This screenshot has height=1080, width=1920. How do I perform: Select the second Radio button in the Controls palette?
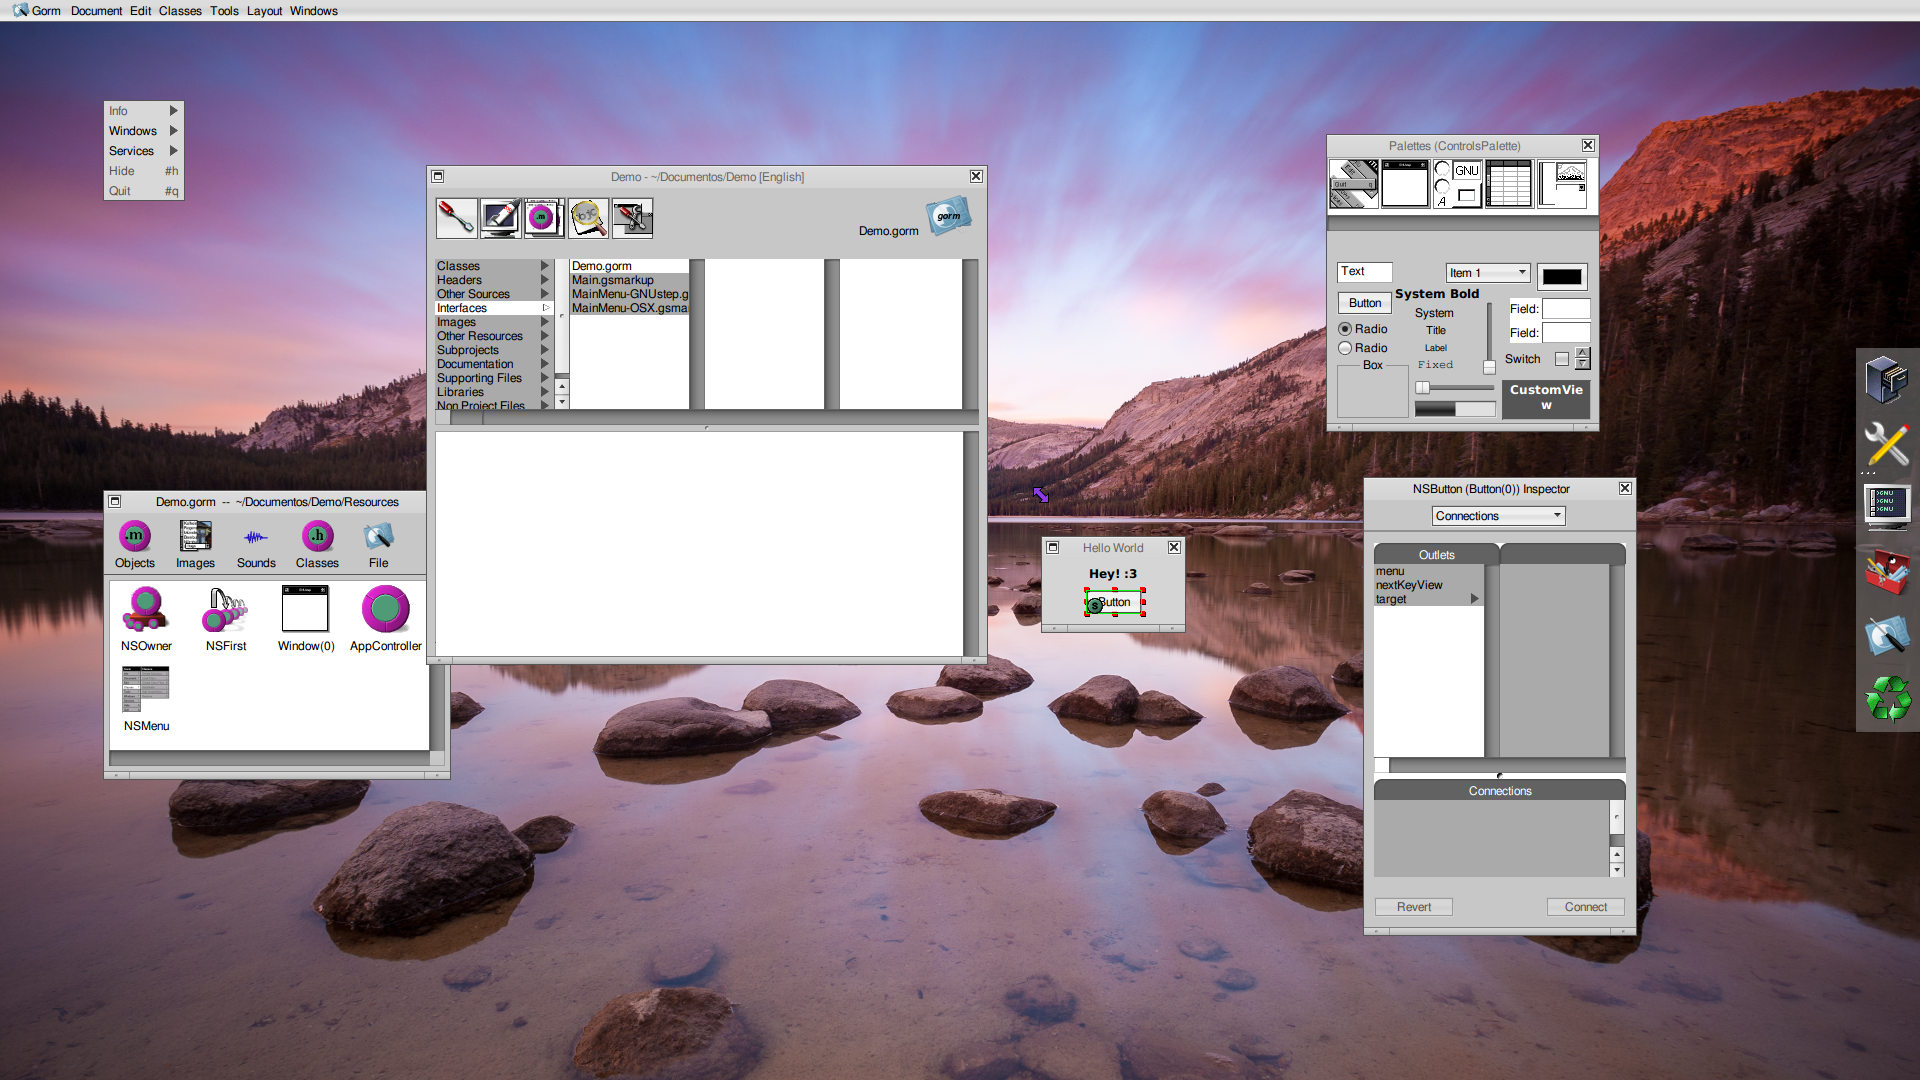[1346, 347]
